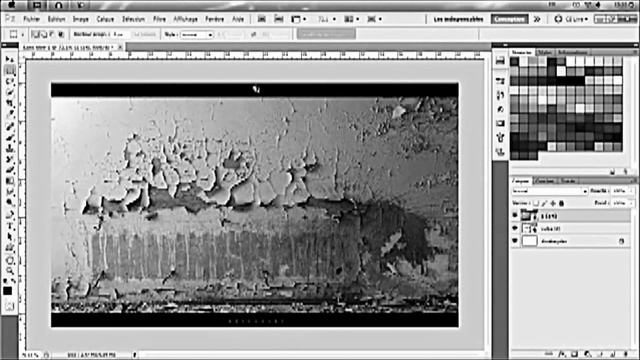Screen dimensions: 640x360
Task: Switch to the Couches tab
Action: pyautogui.click(x=544, y=180)
